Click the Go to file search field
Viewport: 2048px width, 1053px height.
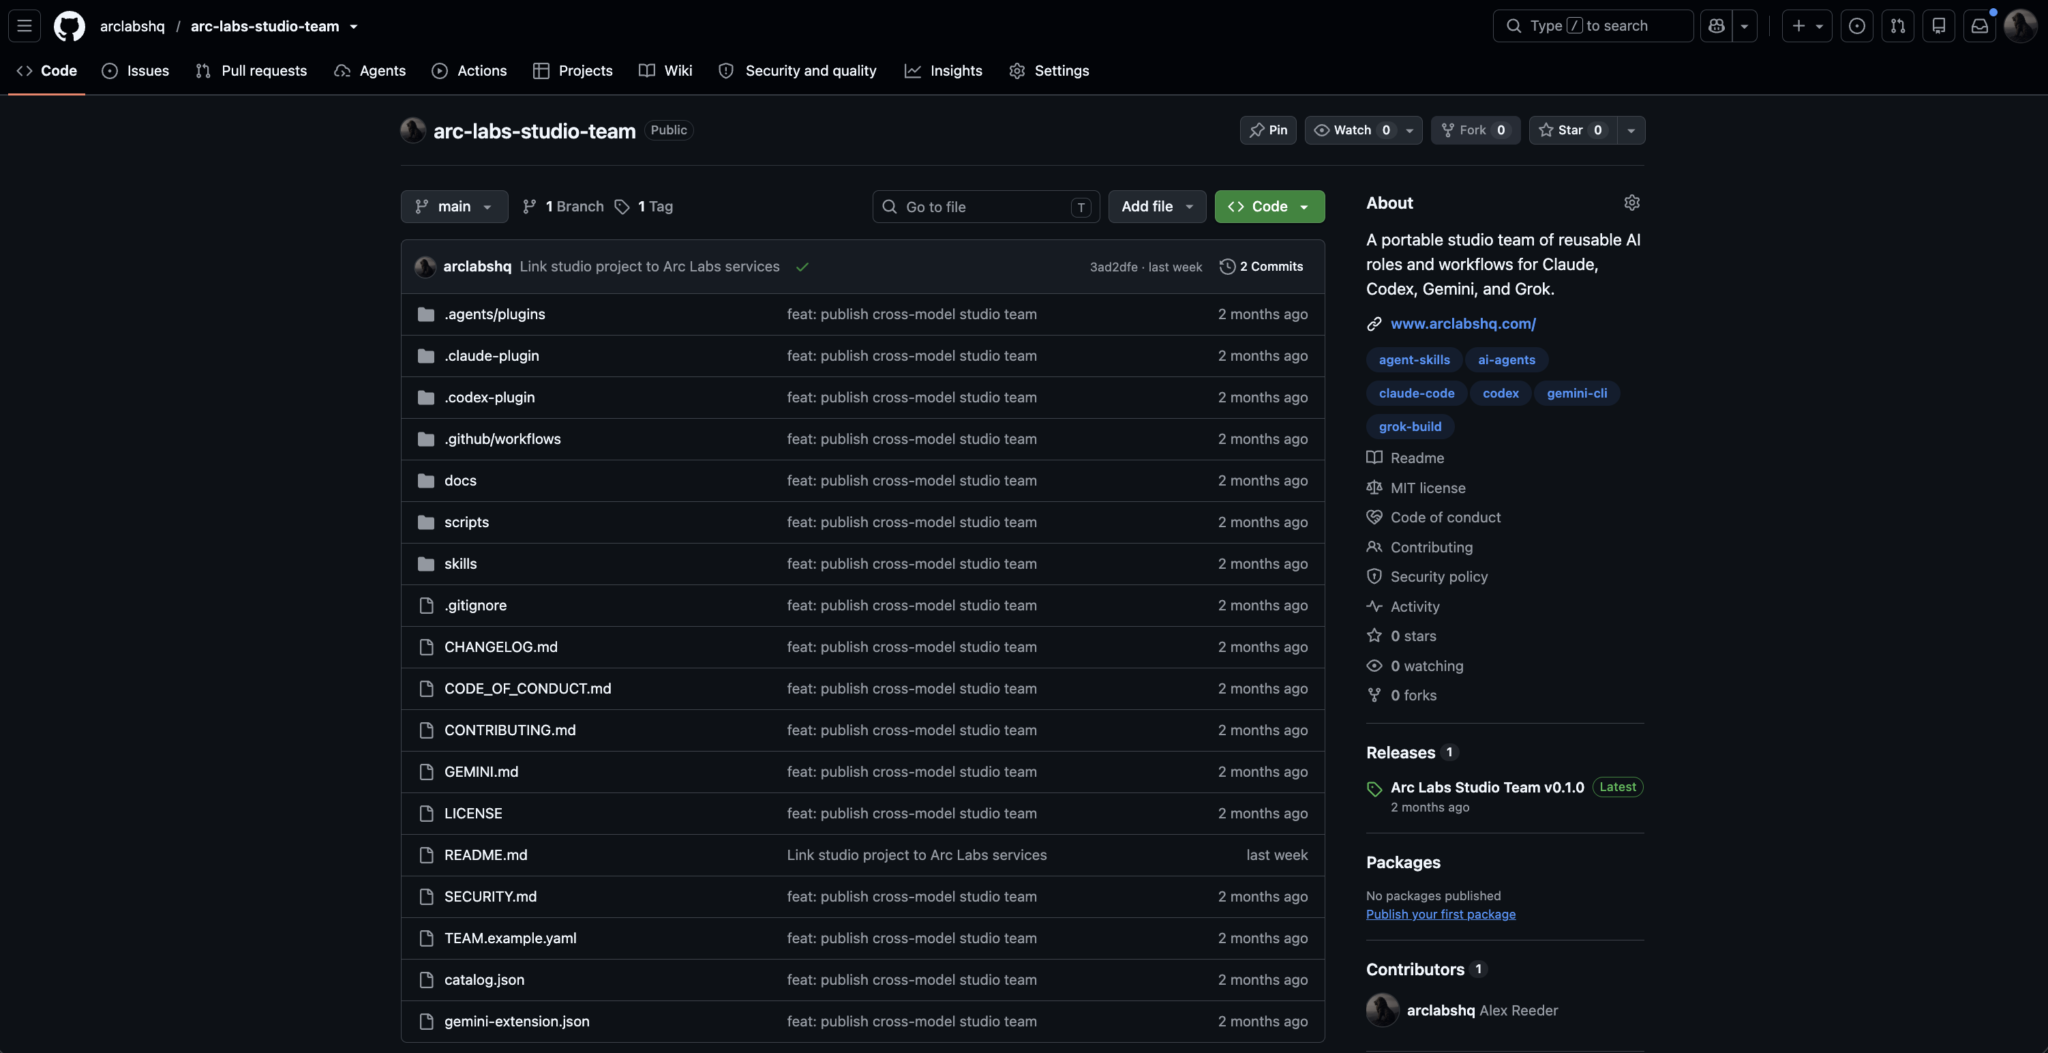[x=986, y=207]
